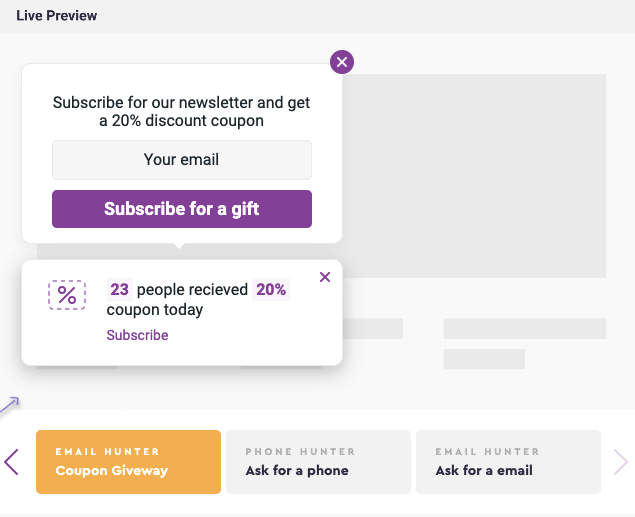Click the newsletter discount headline text

click(x=181, y=112)
